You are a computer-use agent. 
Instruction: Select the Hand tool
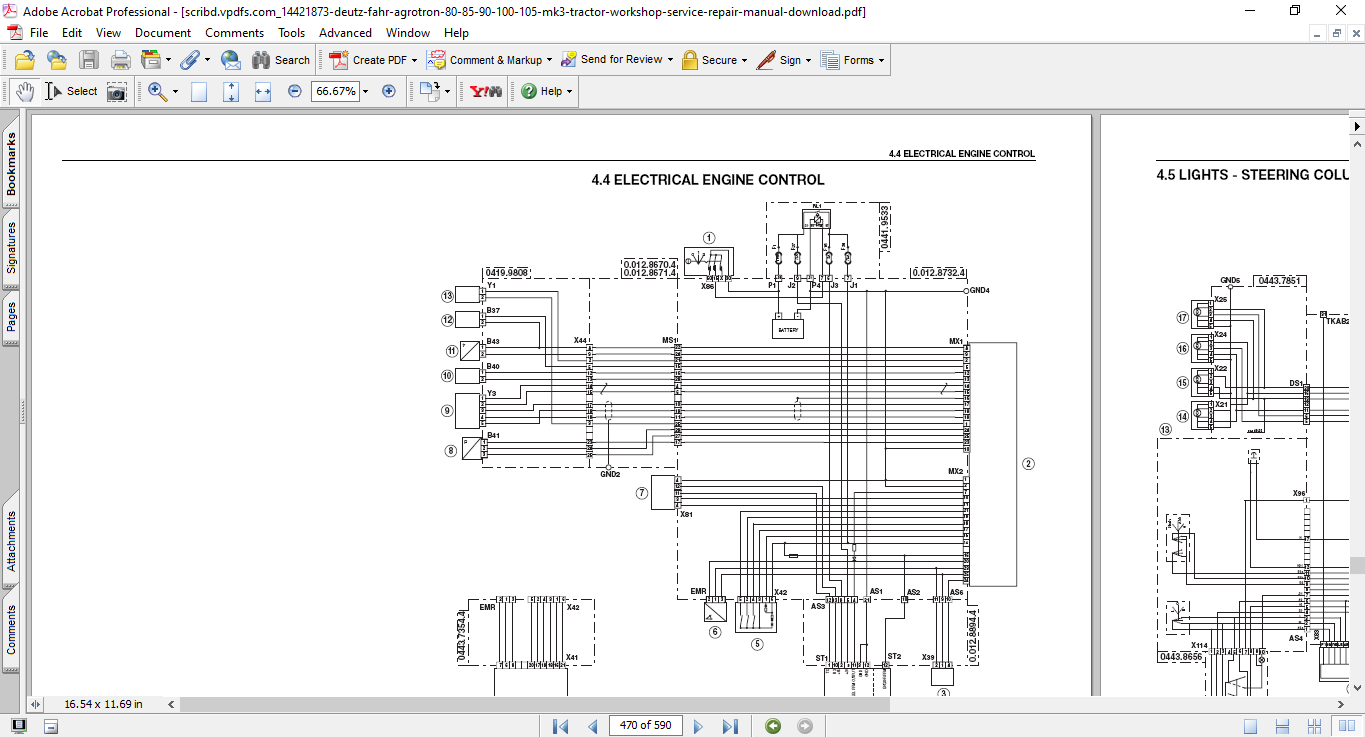click(24, 91)
